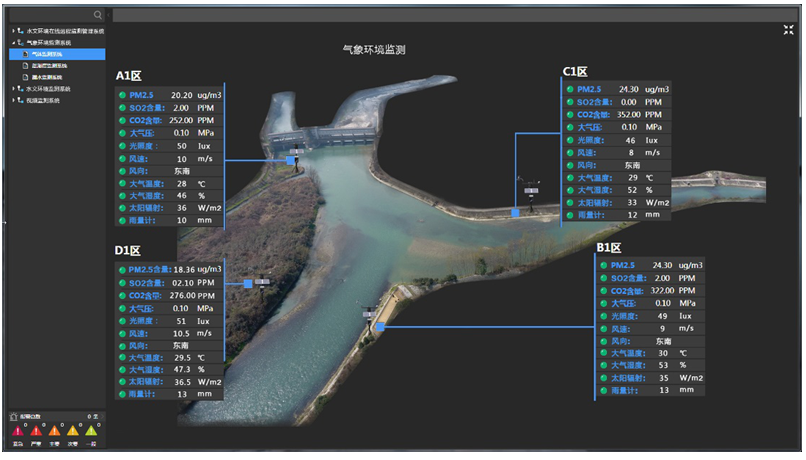The image size is (806, 460).
Task: Click the alarm siren icon in alarm header
Action: point(12,415)
